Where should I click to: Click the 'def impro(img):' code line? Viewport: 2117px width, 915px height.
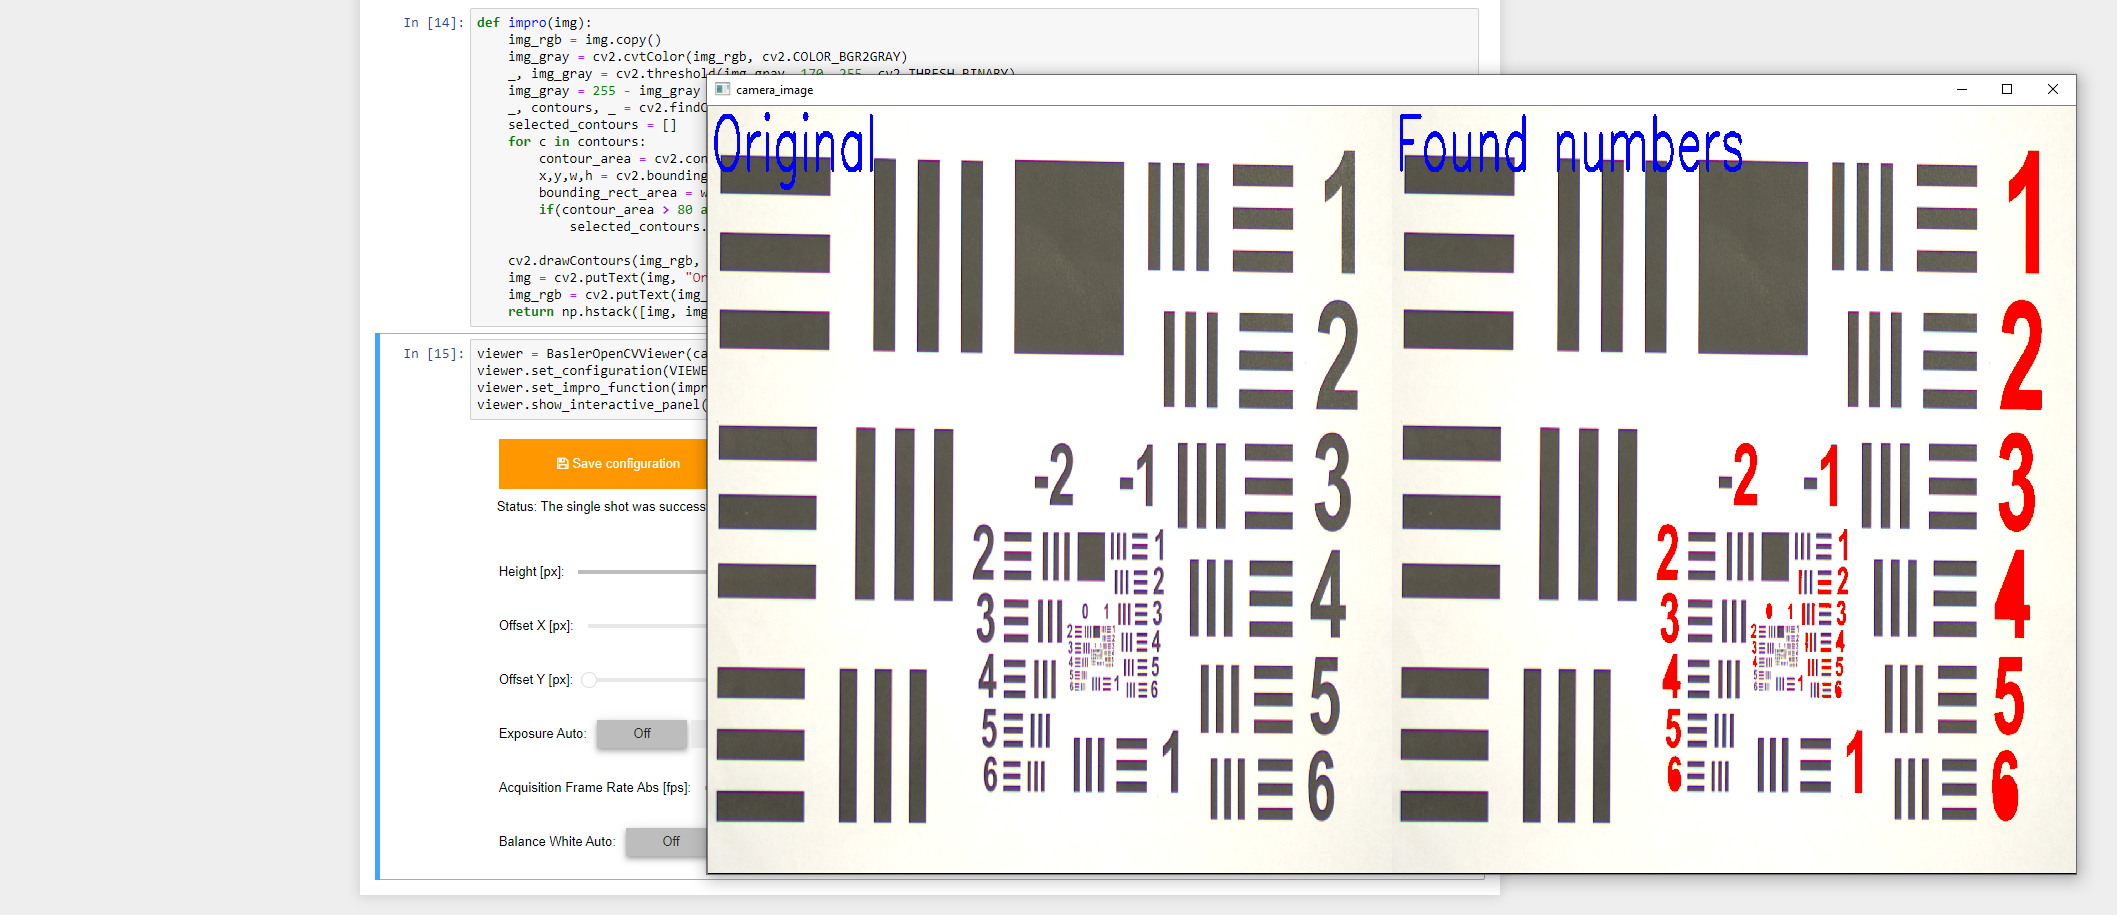click(534, 23)
